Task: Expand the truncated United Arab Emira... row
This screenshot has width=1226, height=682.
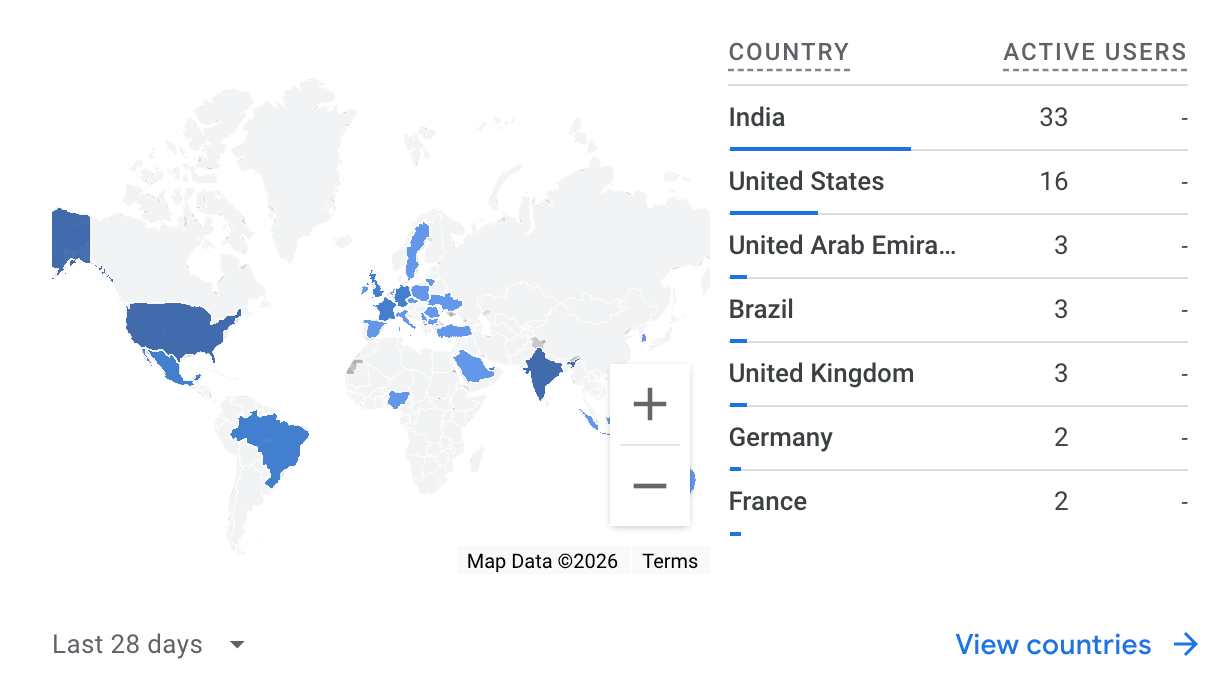Action: point(843,245)
